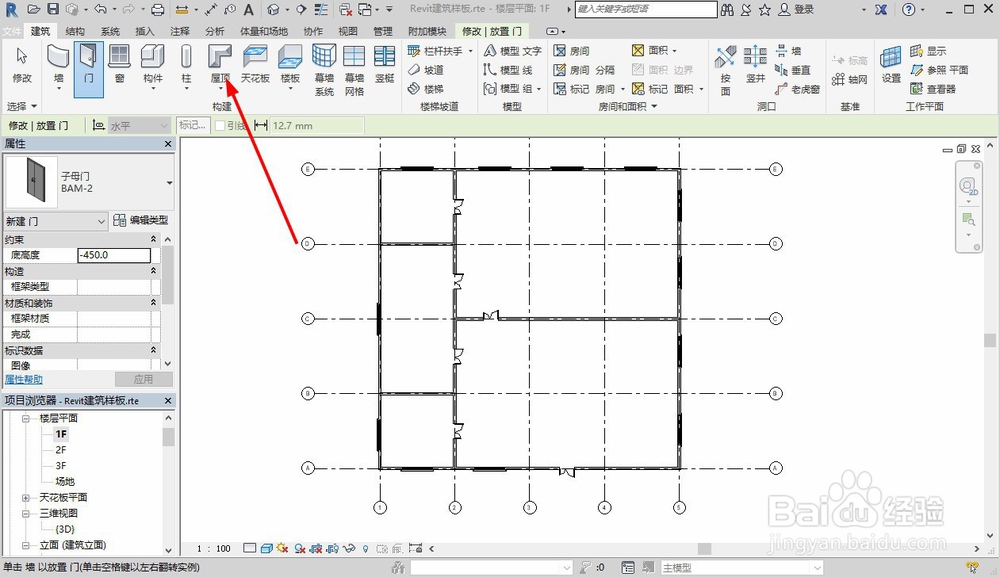Viewport: 1000px width, 577px height.
Task: Open the Viewer (查看器) work plane tool
Action: tap(933, 89)
